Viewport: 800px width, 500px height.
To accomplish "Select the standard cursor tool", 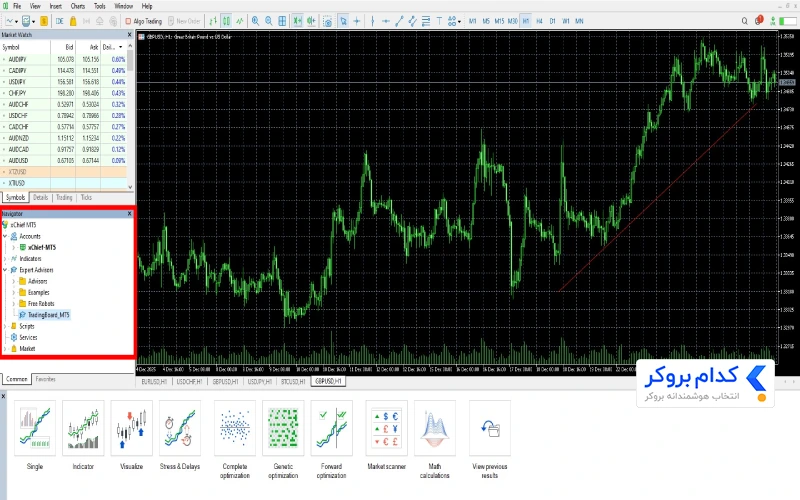I will pos(343,21).
